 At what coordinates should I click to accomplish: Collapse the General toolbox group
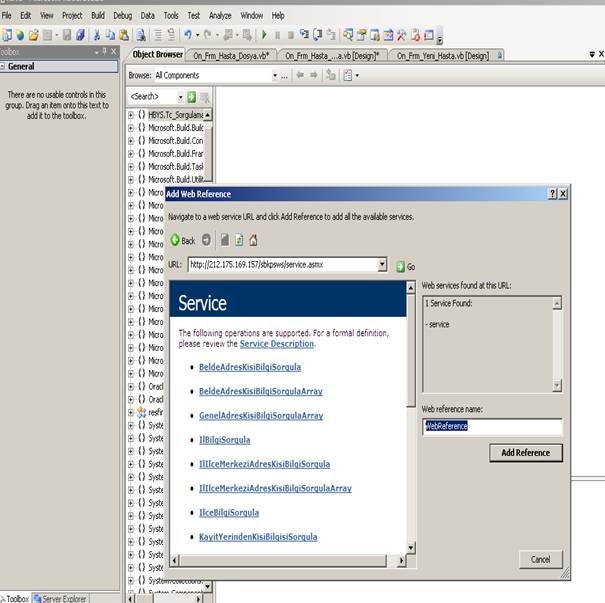coord(2,67)
